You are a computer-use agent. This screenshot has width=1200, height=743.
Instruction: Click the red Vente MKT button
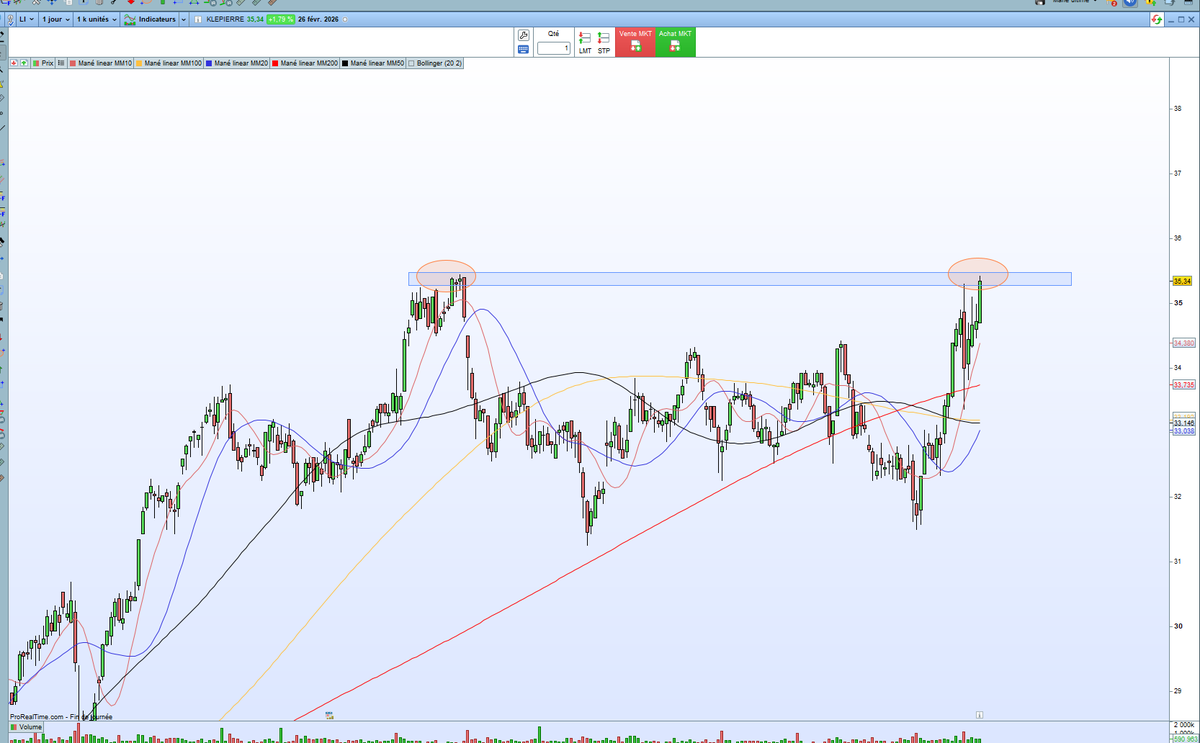[x=635, y=42]
